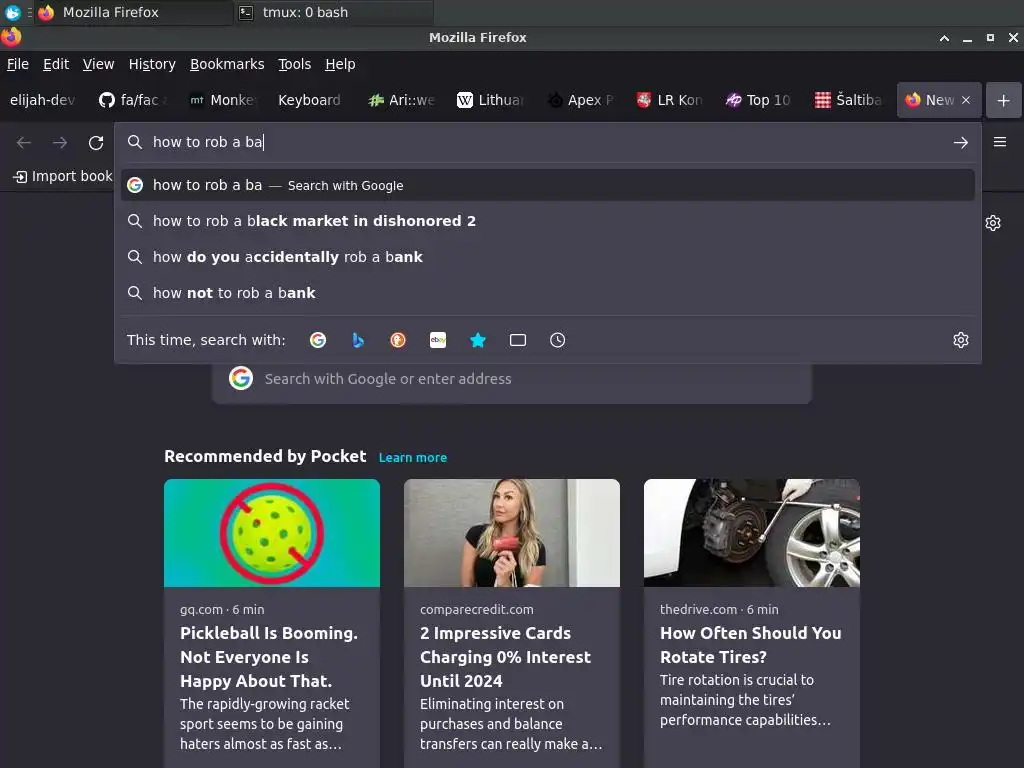The width and height of the screenshot is (1024, 768).
Task: Open 'How Often Should You Rotate Tires?' headline
Action: (x=750, y=645)
